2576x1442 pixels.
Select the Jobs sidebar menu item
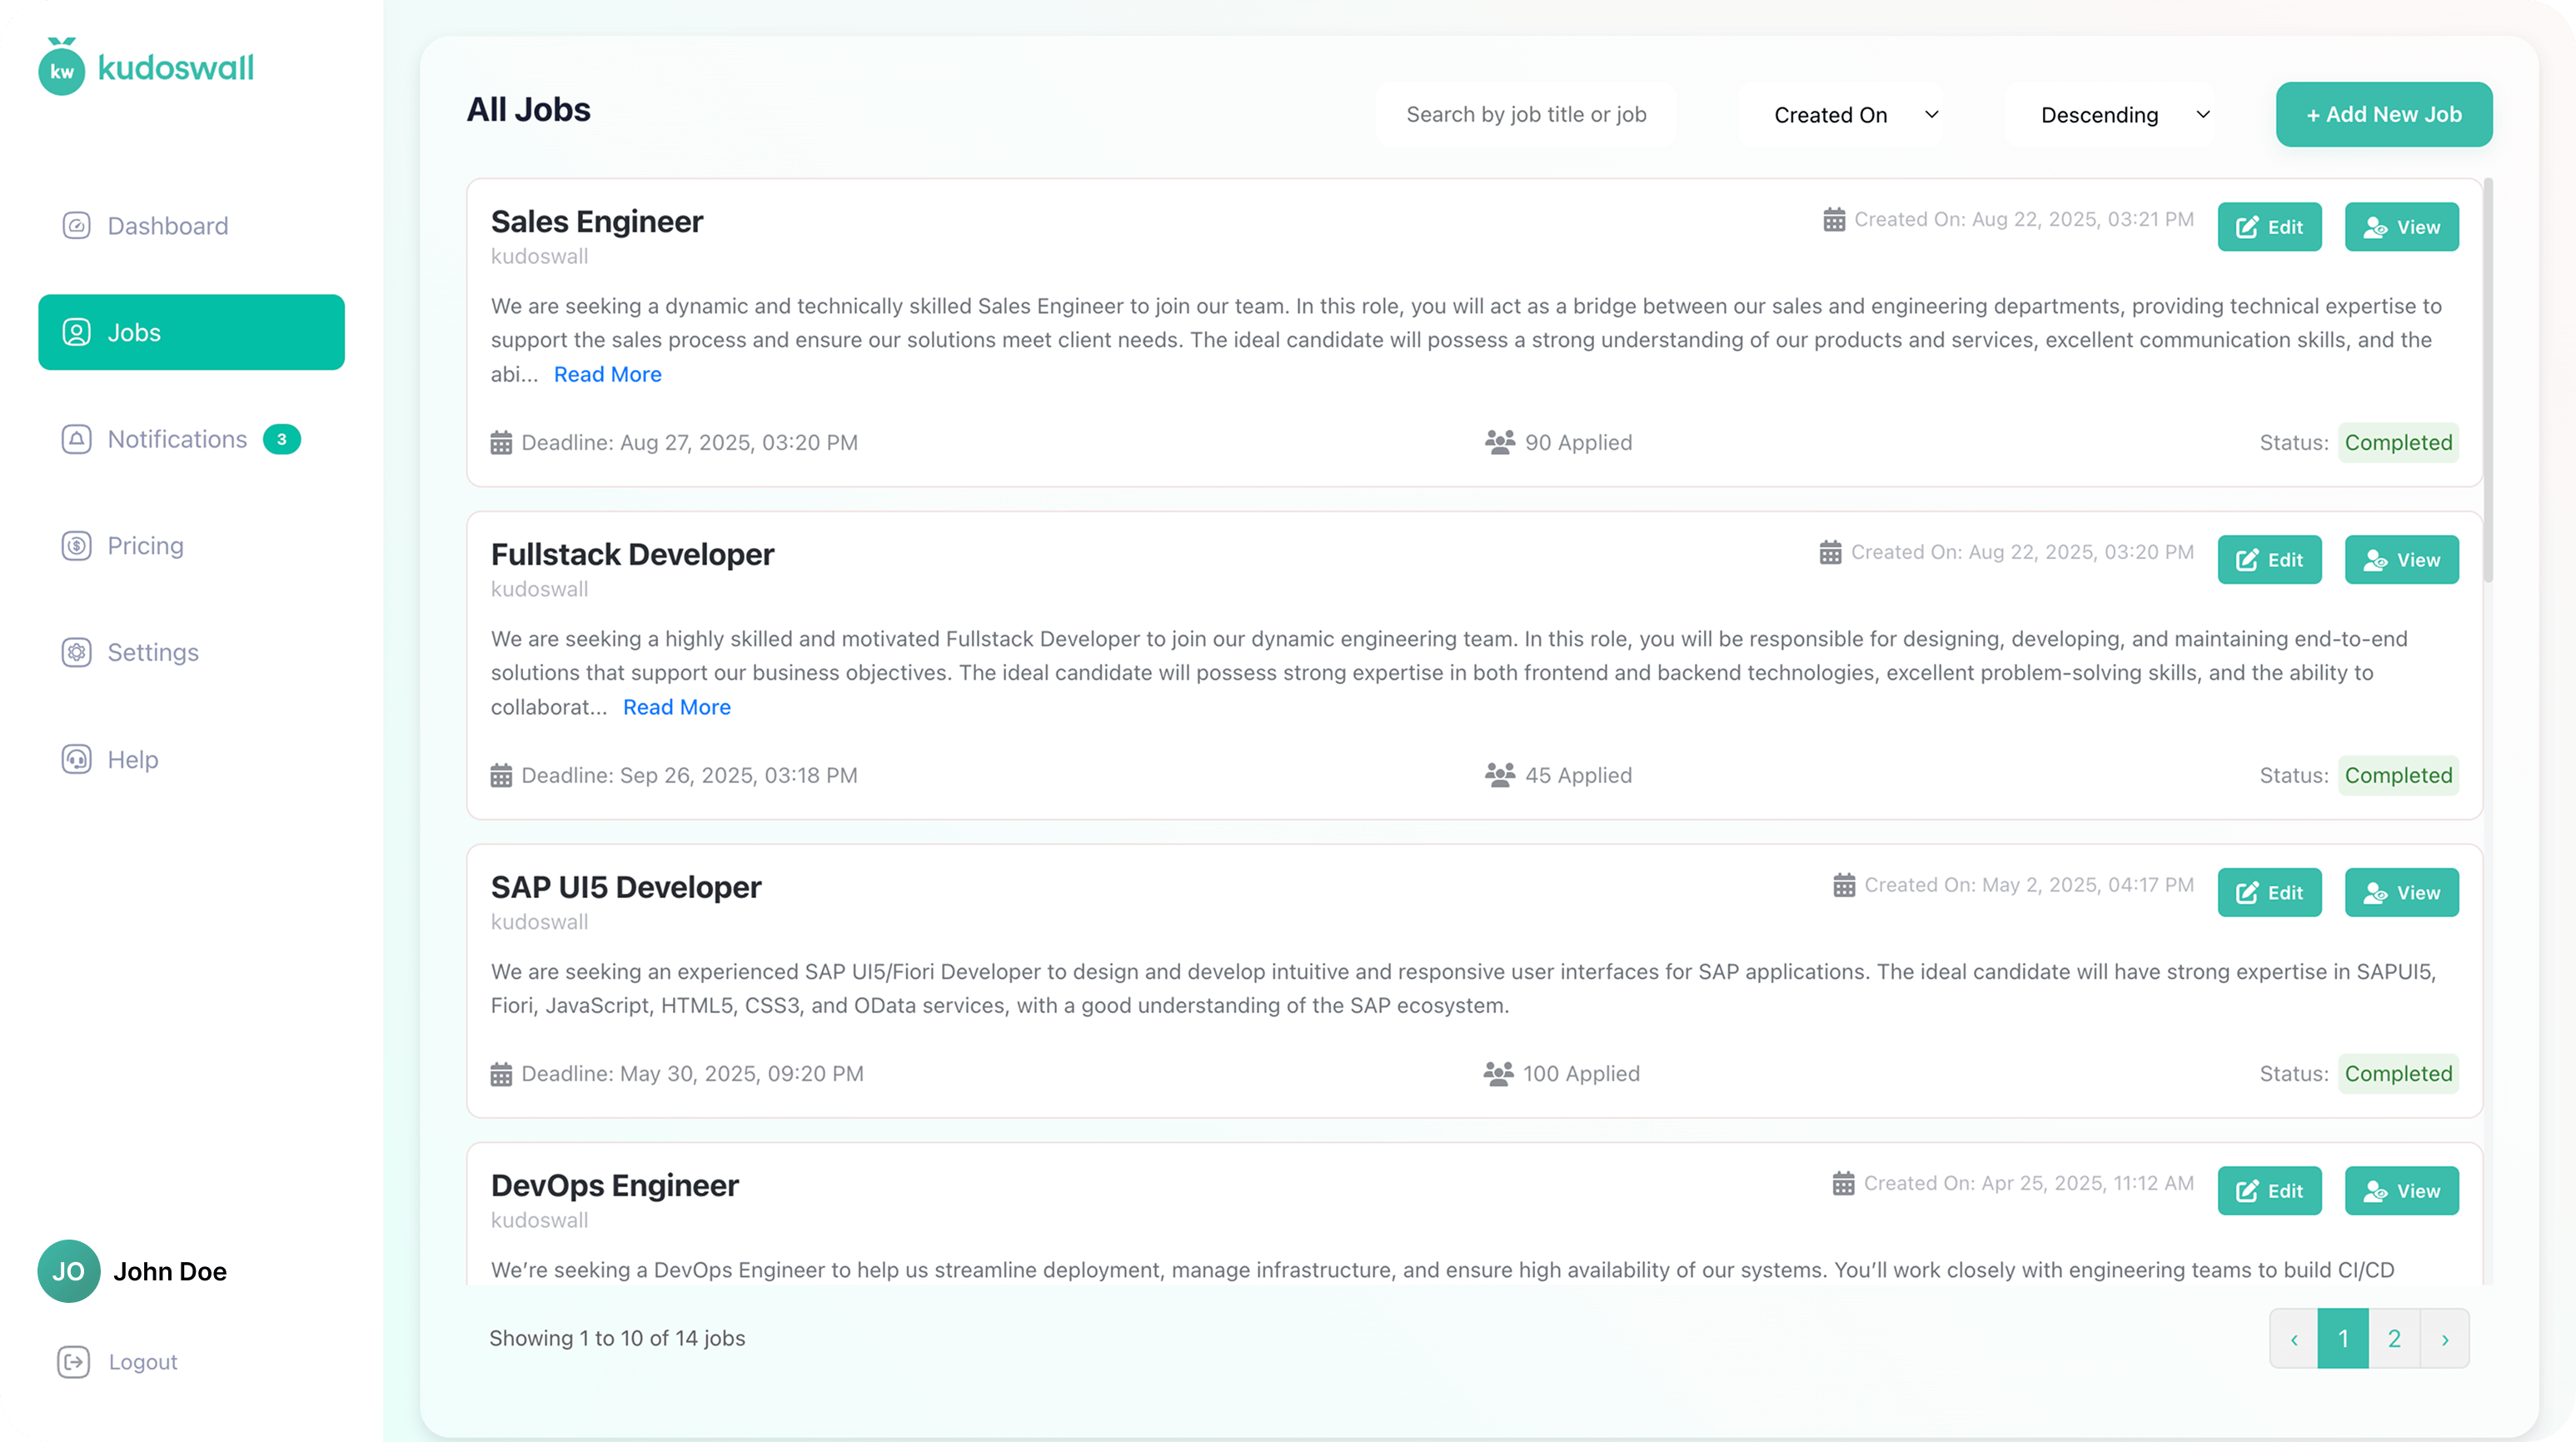pos(191,332)
